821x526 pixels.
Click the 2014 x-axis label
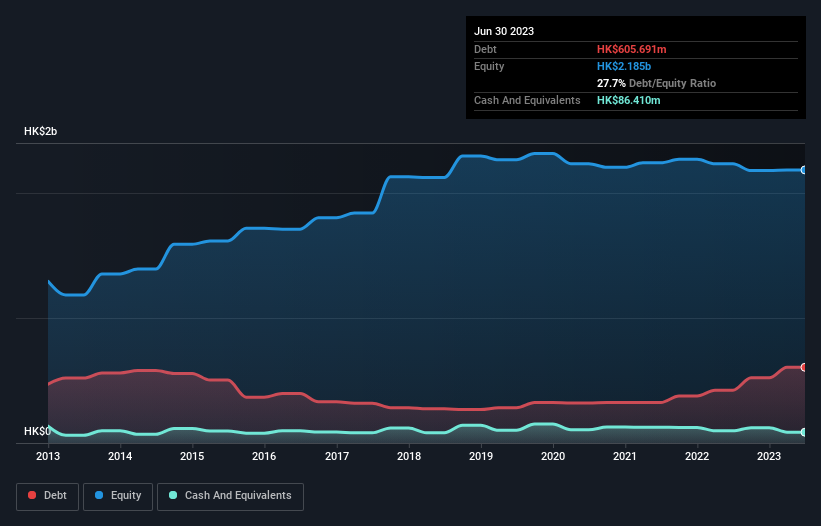(120, 456)
